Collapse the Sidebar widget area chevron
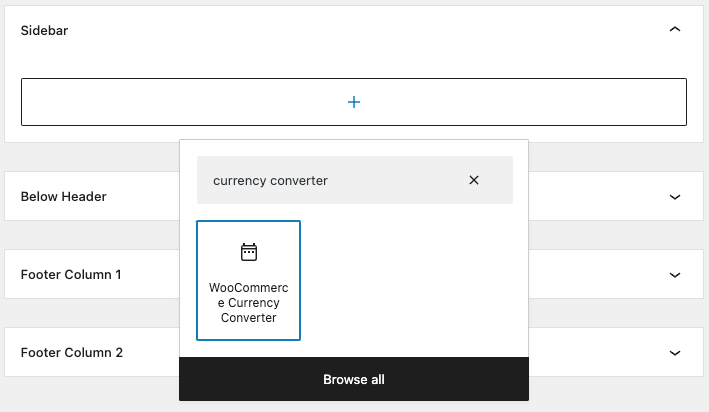The image size is (709, 412). click(675, 30)
